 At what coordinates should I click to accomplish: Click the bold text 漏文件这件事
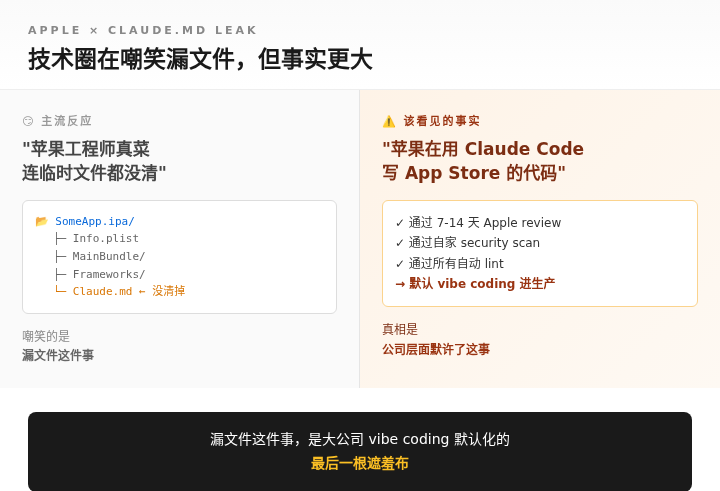[58, 355]
